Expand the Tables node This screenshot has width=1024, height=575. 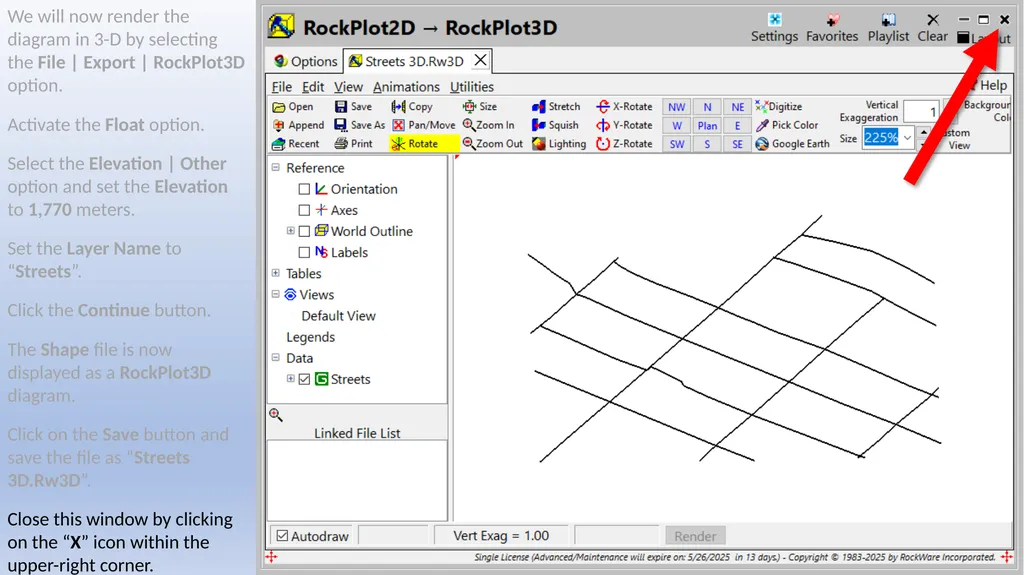(x=276, y=272)
